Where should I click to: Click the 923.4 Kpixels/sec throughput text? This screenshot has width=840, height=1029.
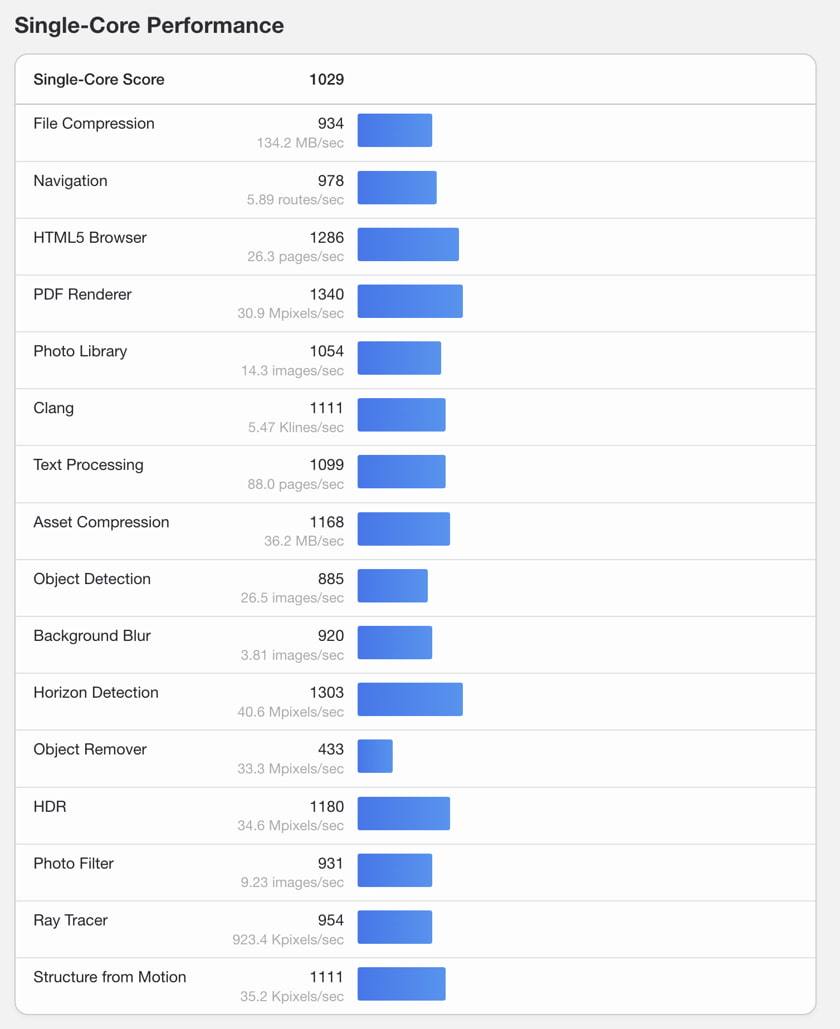coord(288,940)
